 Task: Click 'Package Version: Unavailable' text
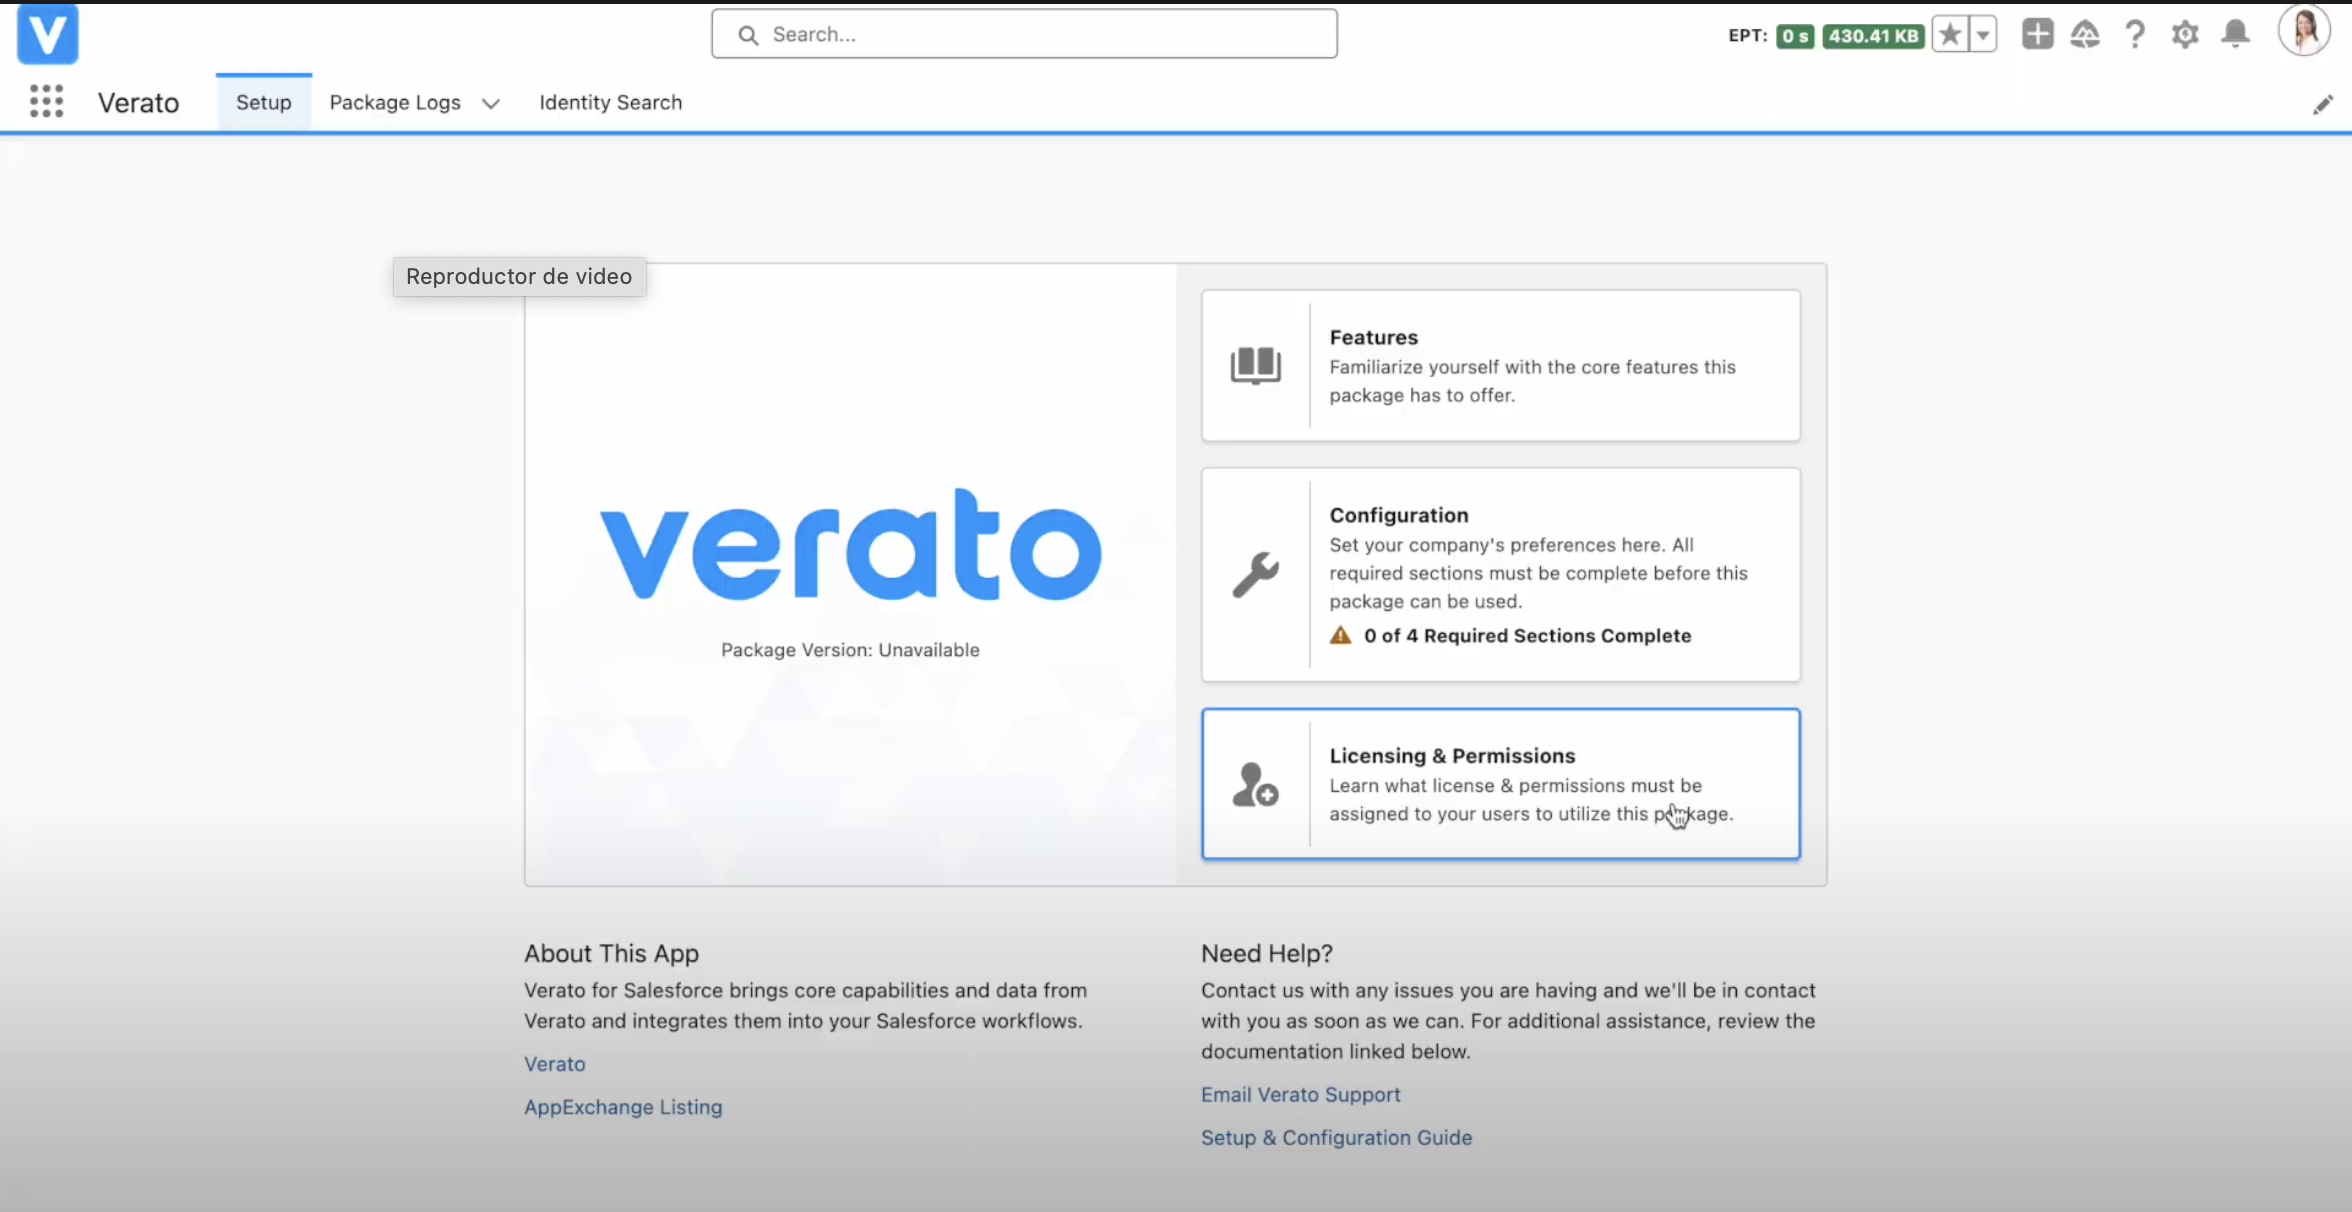pyautogui.click(x=850, y=650)
